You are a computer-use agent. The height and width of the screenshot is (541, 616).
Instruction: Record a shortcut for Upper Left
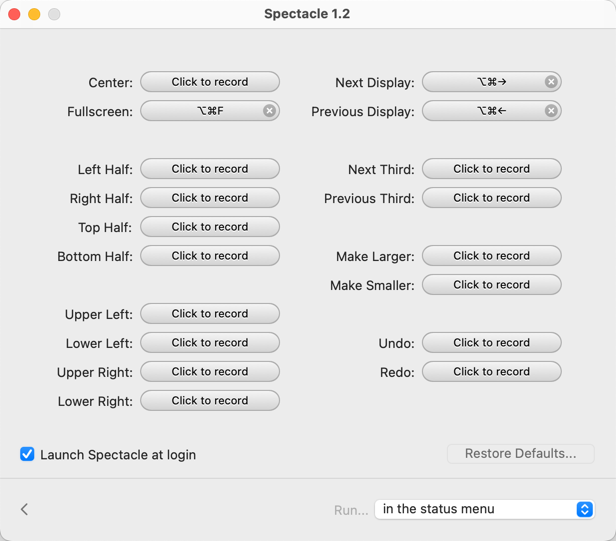(x=210, y=314)
